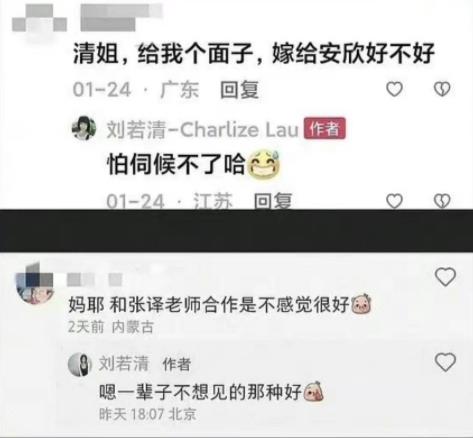Tap the laughing sweat emoji after 怕伺候不了哈
This screenshot has width=473, height=438.
tap(264, 164)
